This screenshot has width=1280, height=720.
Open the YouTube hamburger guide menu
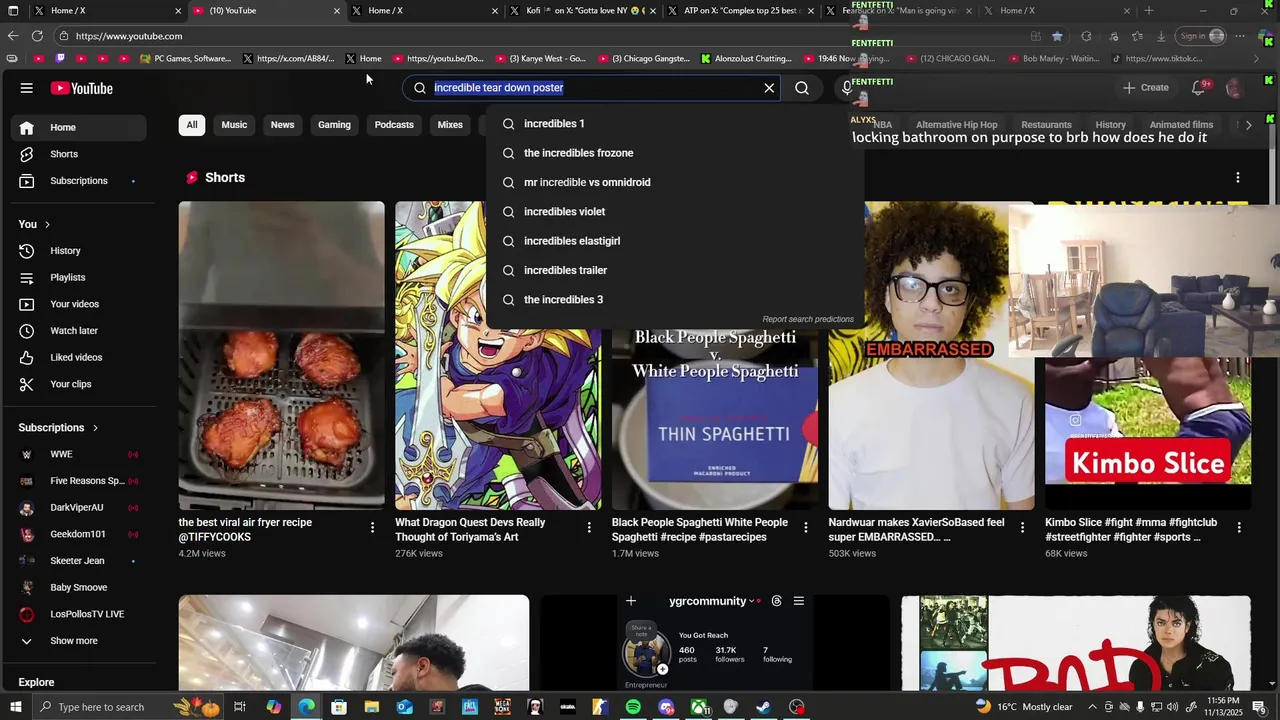click(x=27, y=88)
